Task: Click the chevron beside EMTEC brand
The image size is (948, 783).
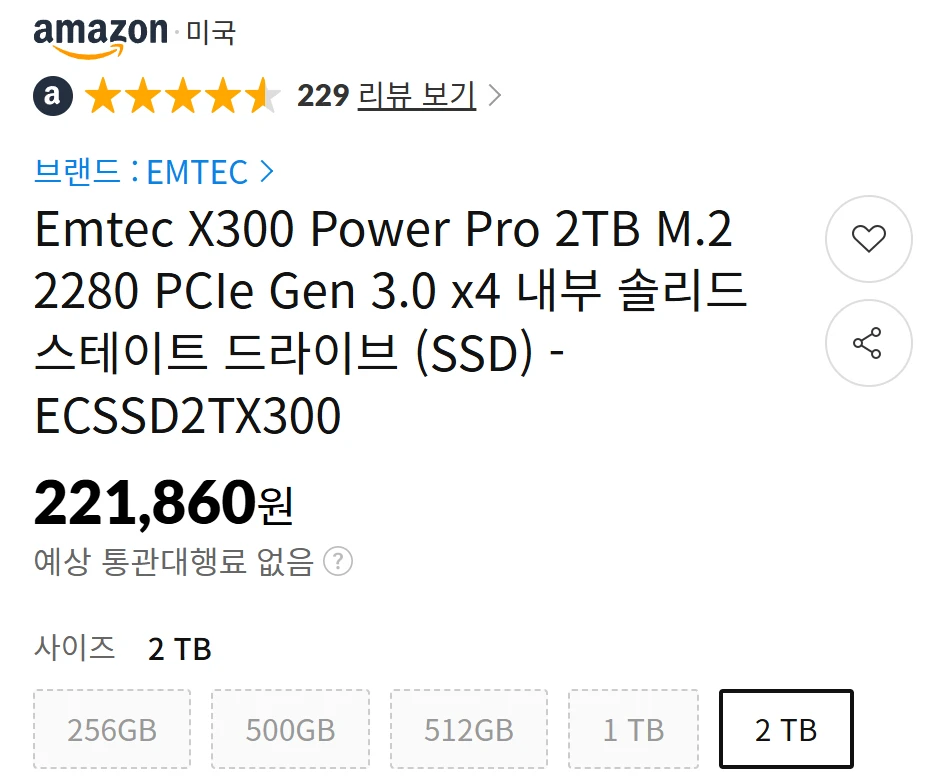Action: coord(266,172)
